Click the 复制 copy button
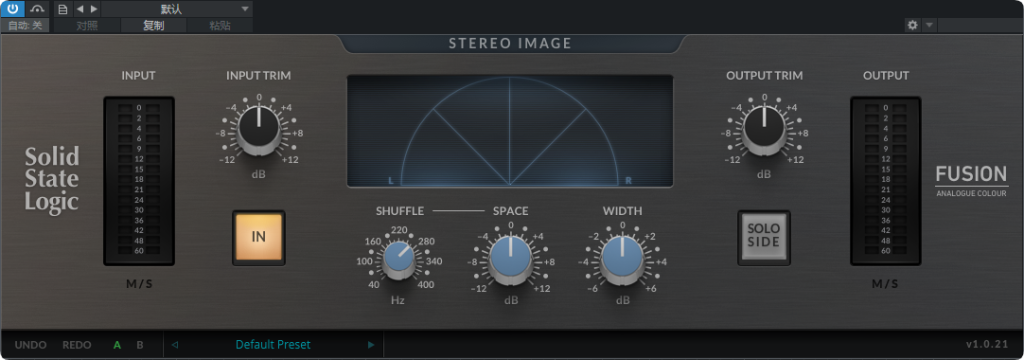Image resolution: width=1024 pixels, height=360 pixels. pyautogui.click(x=153, y=26)
